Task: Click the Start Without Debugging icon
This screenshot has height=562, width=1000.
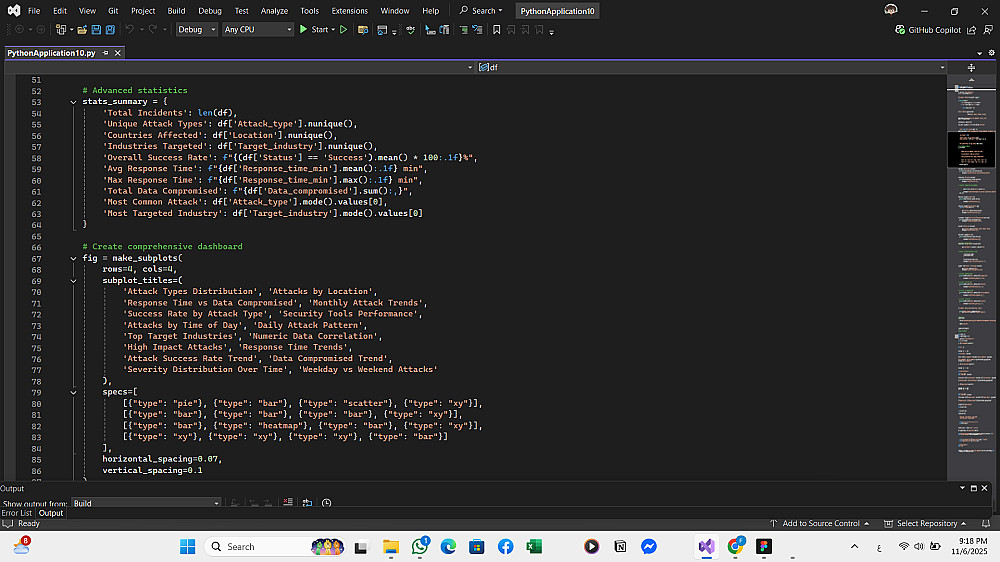Action: point(343,30)
